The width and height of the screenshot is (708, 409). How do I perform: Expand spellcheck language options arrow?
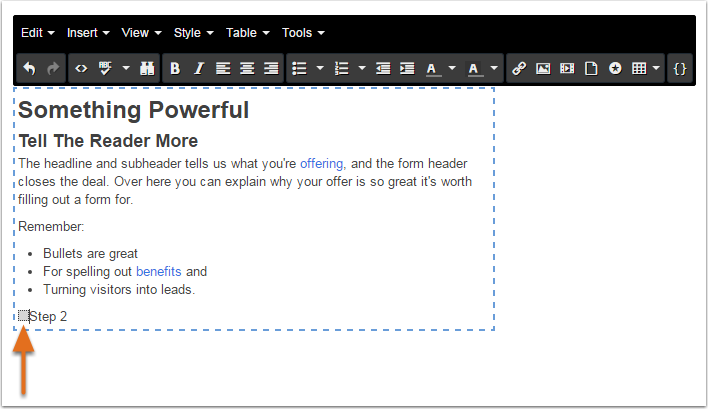pyautogui.click(x=126, y=69)
